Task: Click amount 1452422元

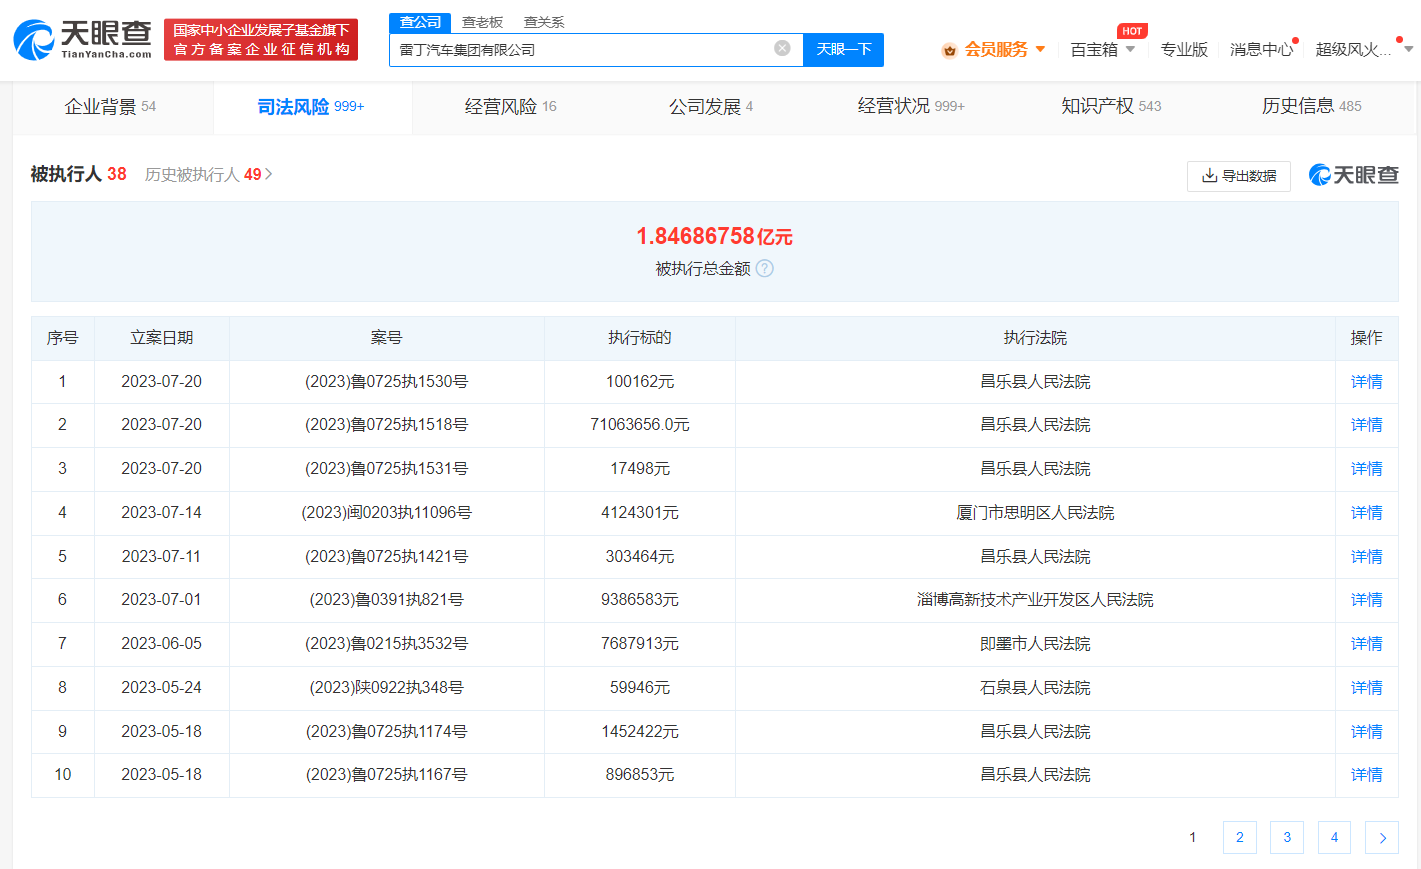Action: 640,732
